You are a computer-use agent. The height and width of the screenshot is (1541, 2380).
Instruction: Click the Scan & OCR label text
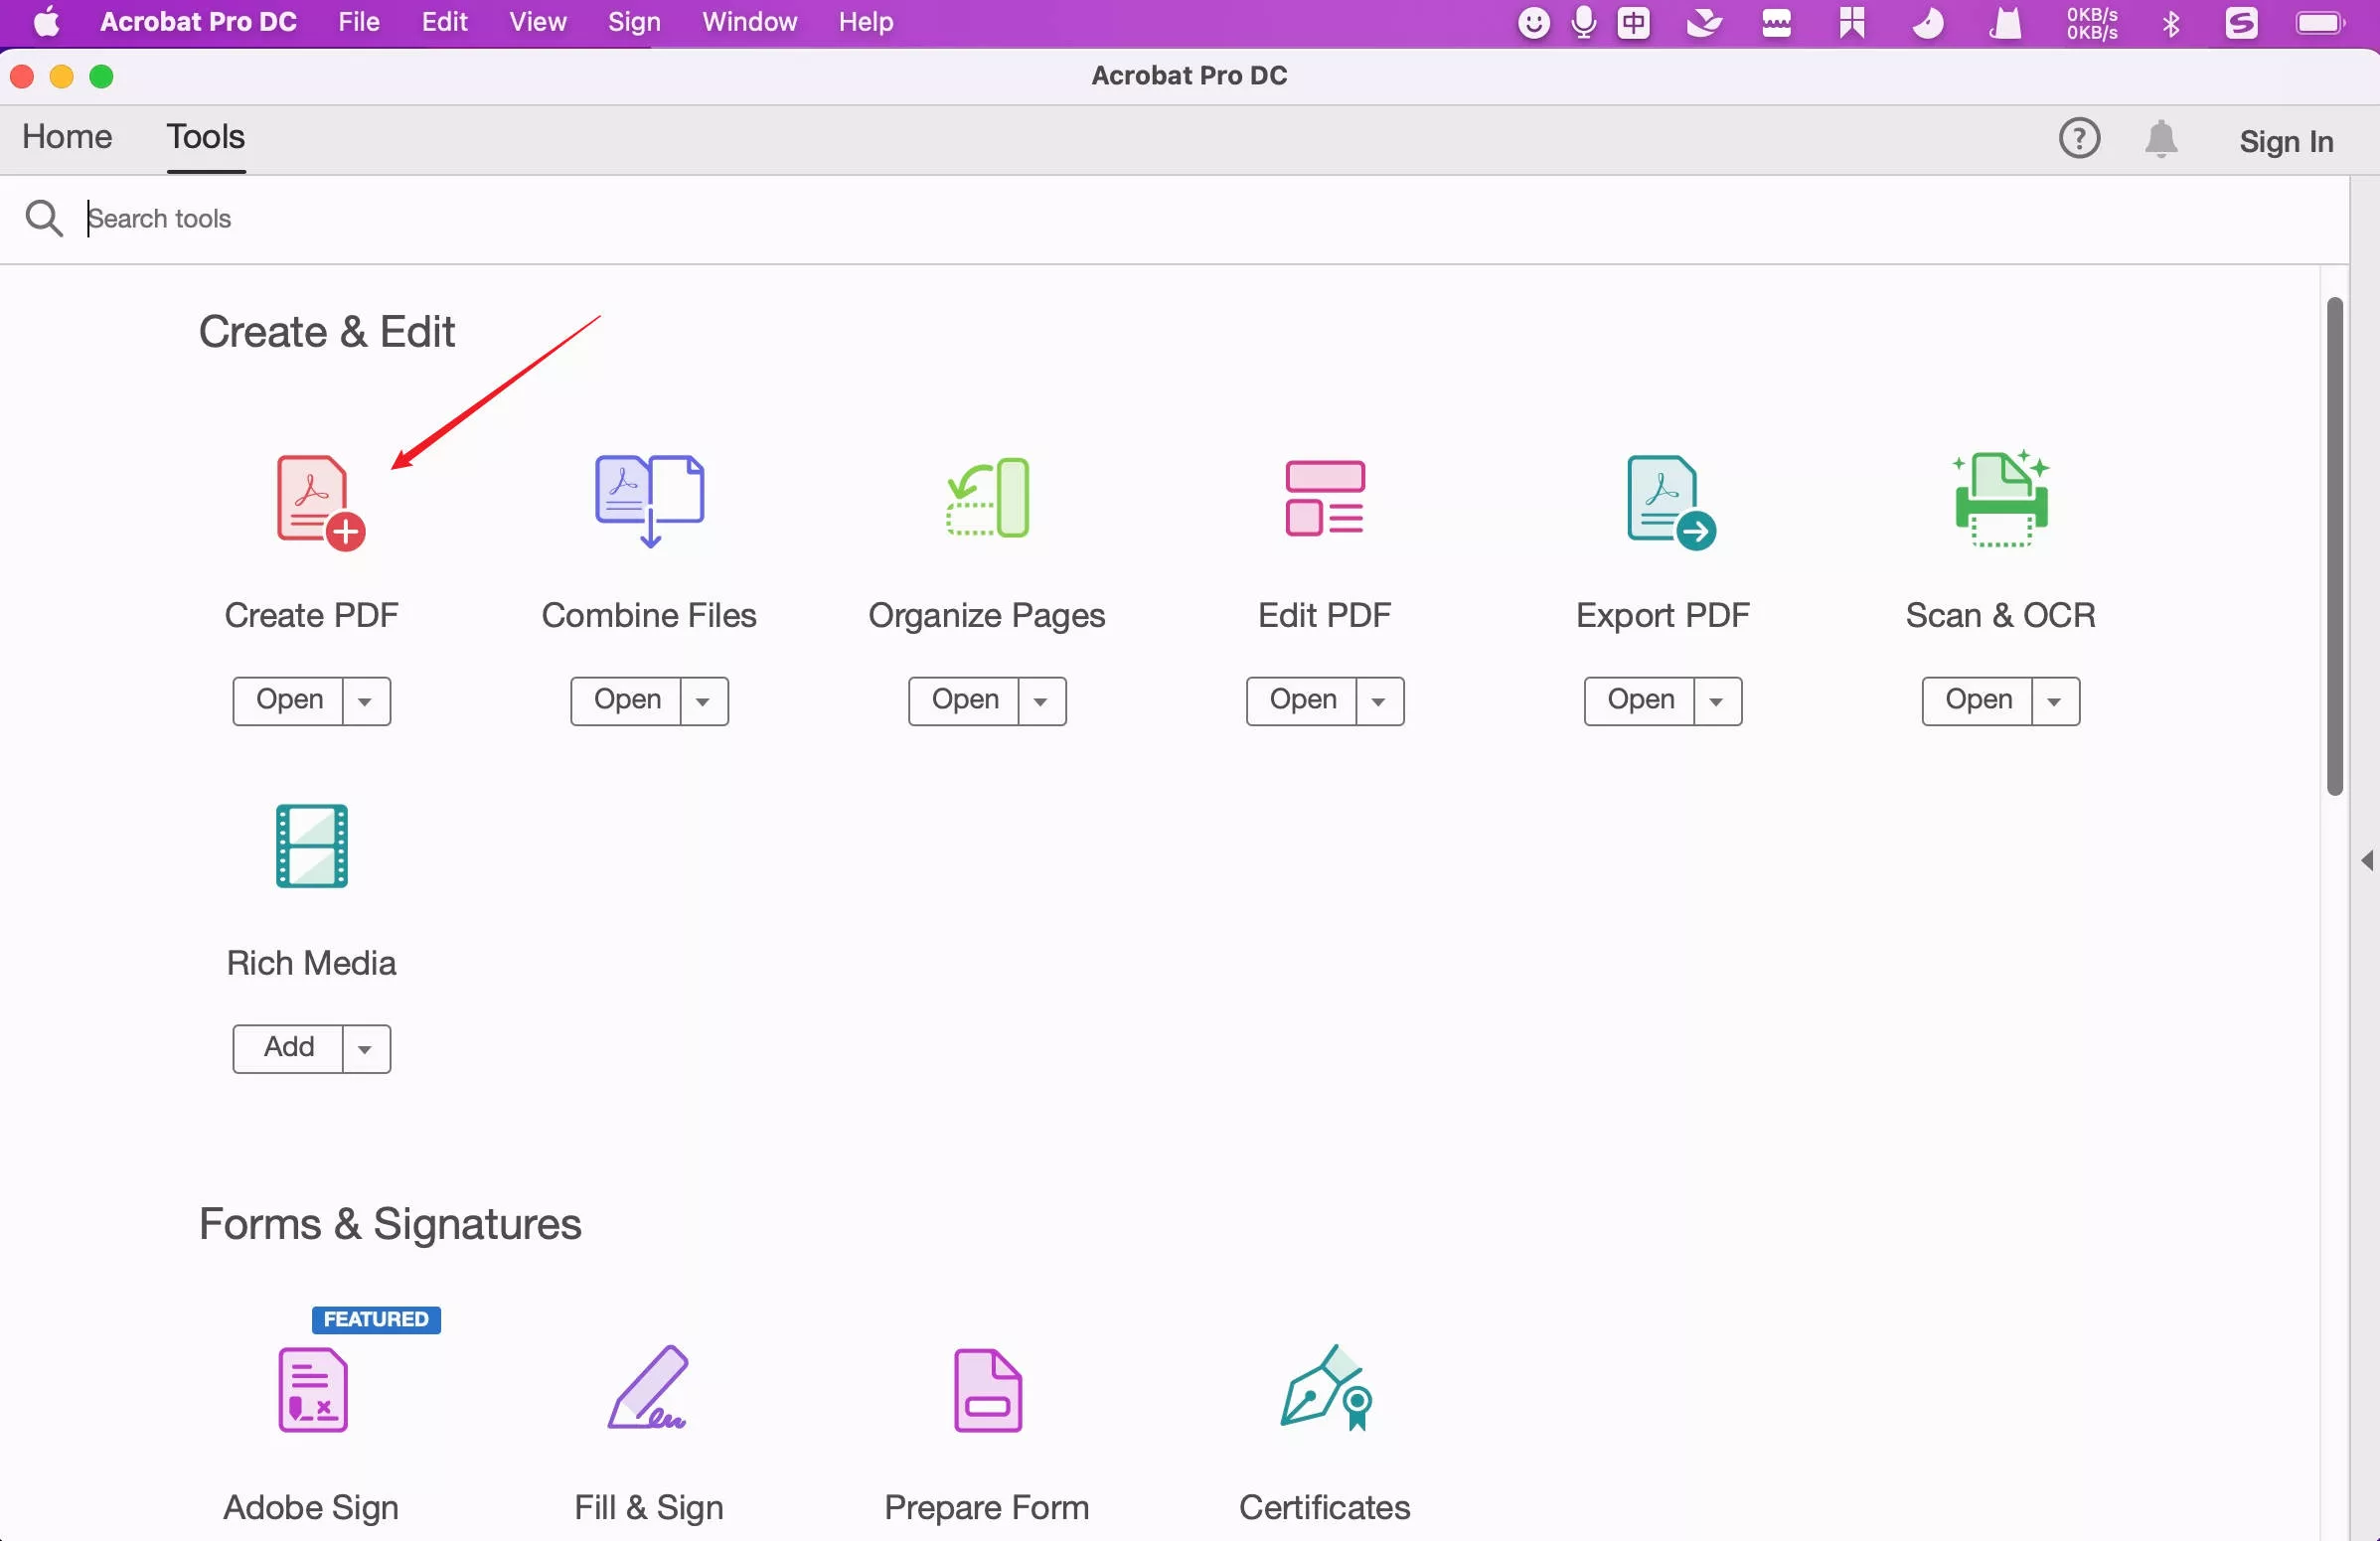[2001, 615]
